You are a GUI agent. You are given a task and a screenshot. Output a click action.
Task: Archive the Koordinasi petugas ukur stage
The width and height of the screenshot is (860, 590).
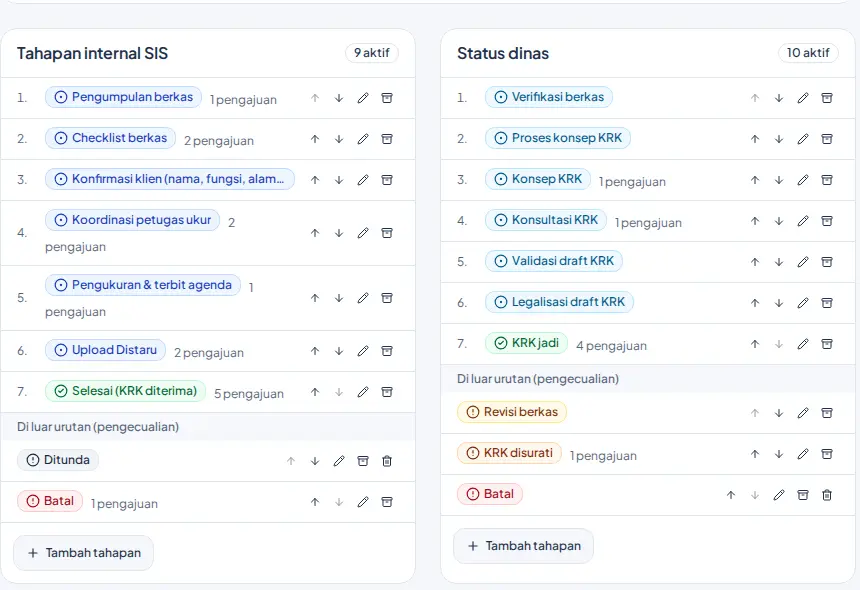click(387, 233)
